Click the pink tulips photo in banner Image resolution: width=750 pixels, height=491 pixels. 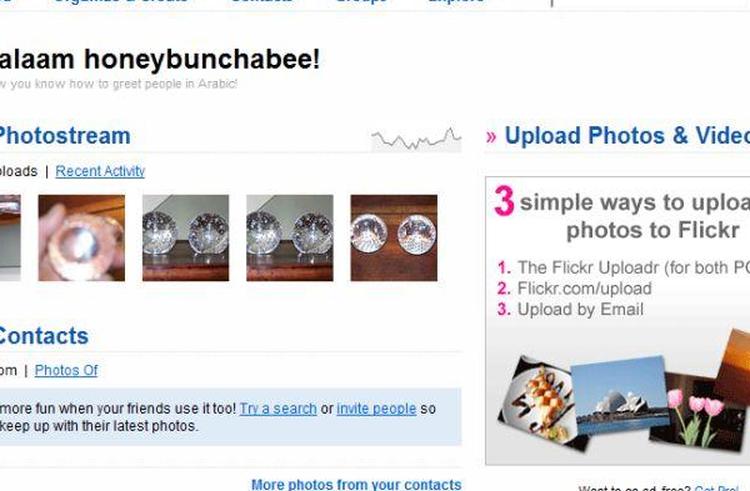696,416
